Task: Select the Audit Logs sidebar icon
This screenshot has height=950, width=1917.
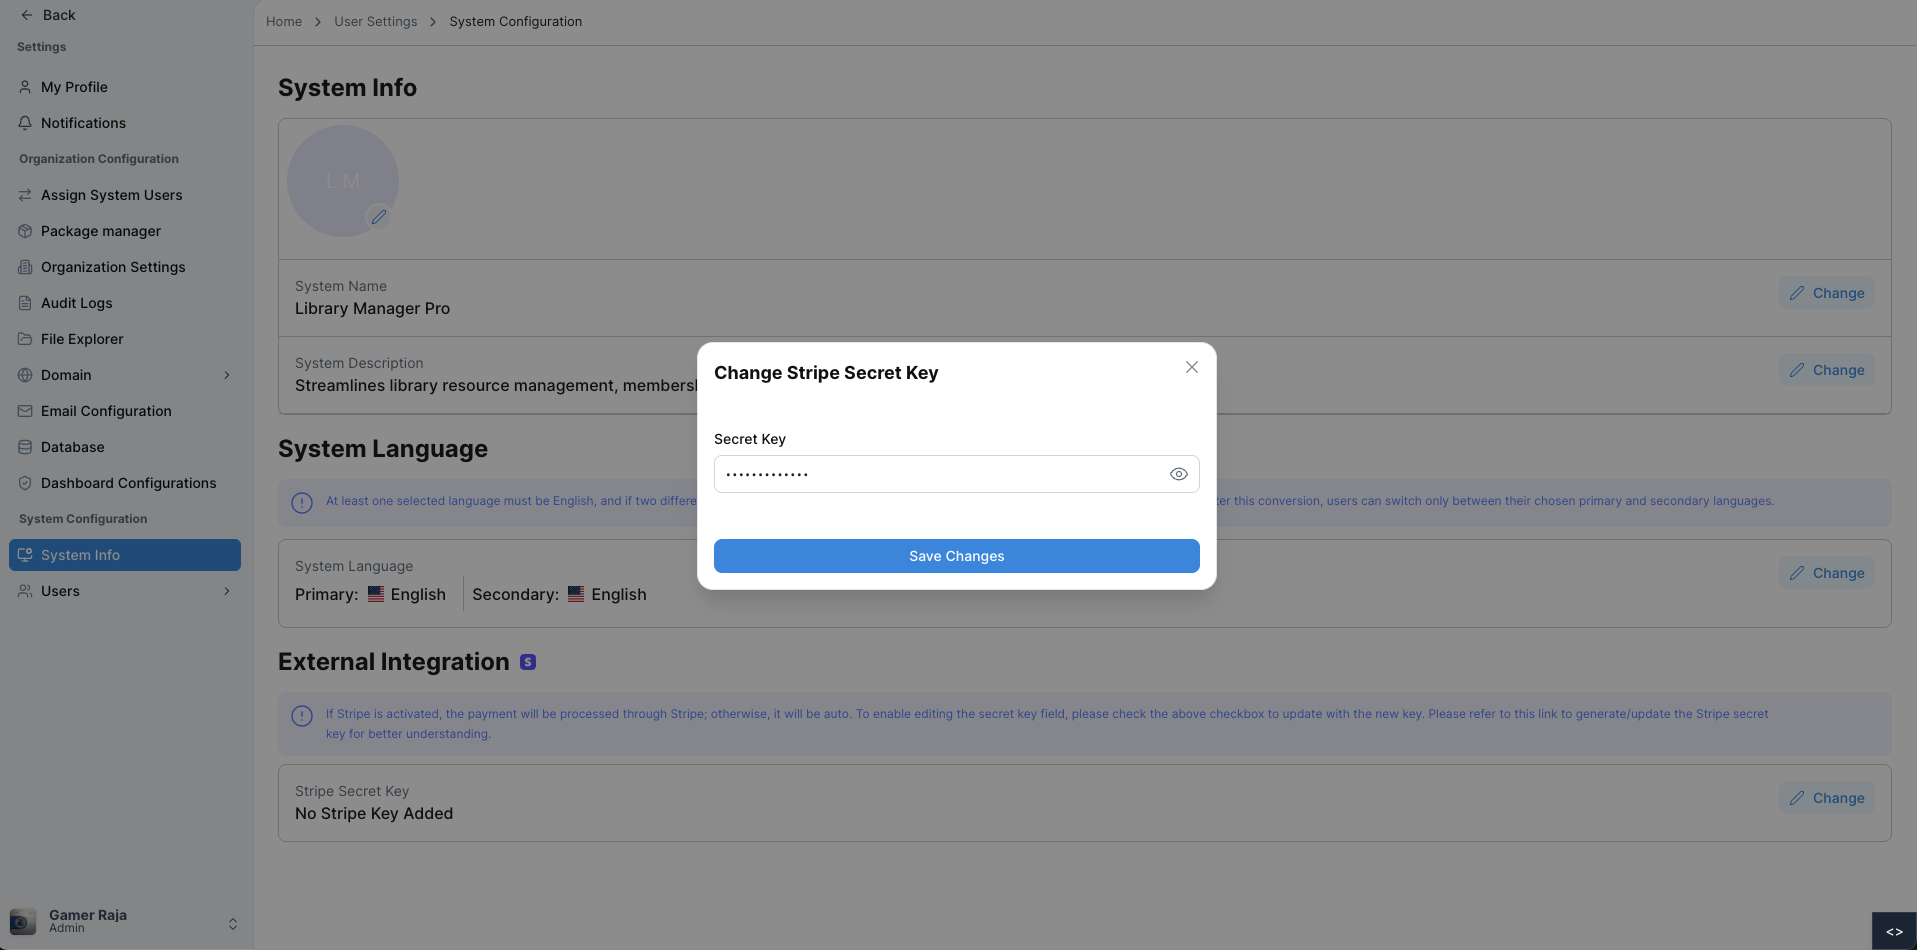Action: pos(24,303)
